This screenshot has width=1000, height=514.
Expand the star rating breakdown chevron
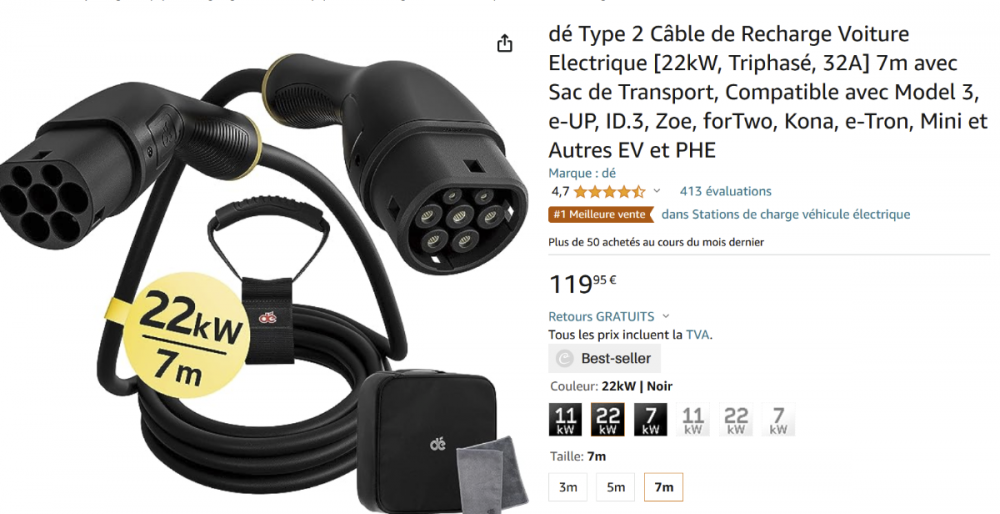click(657, 191)
